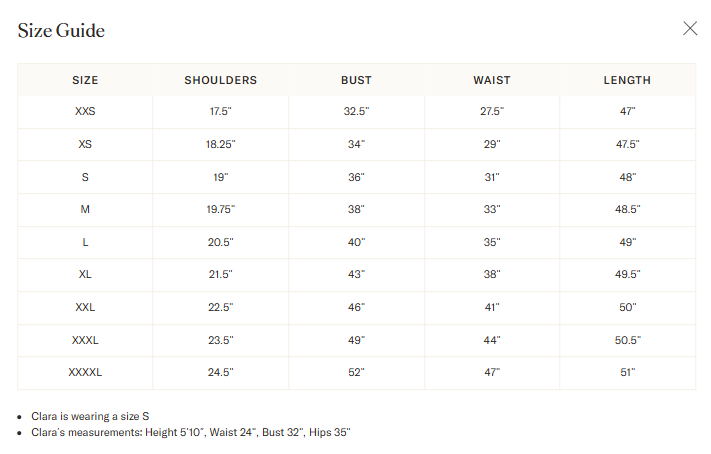Select the M size row label
The width and height of the screenshot is (711, 454).
(85, 210)
